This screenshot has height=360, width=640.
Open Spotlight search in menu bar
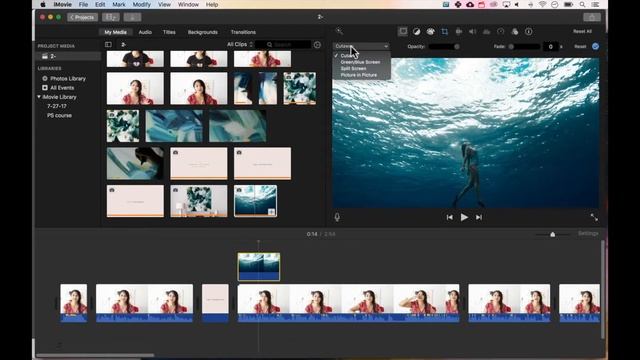(x=582, y=4)
